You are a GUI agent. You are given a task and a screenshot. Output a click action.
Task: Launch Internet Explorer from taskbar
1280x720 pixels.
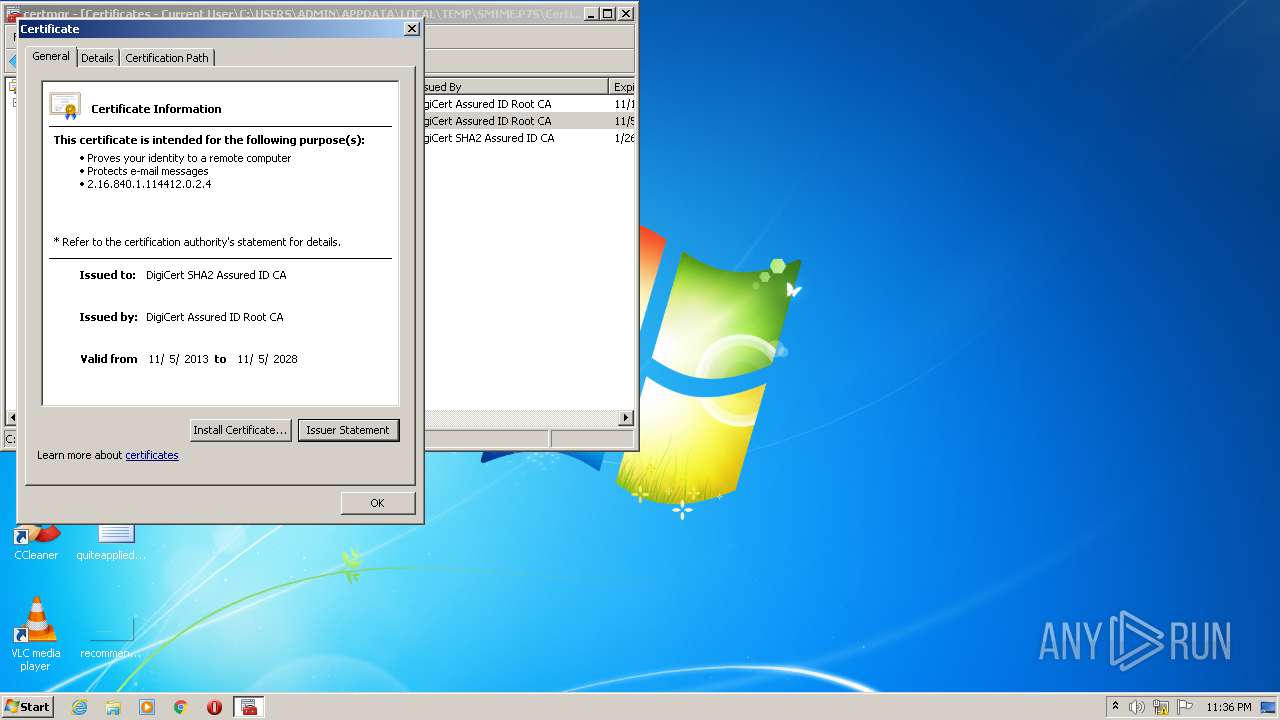(79, 707)
